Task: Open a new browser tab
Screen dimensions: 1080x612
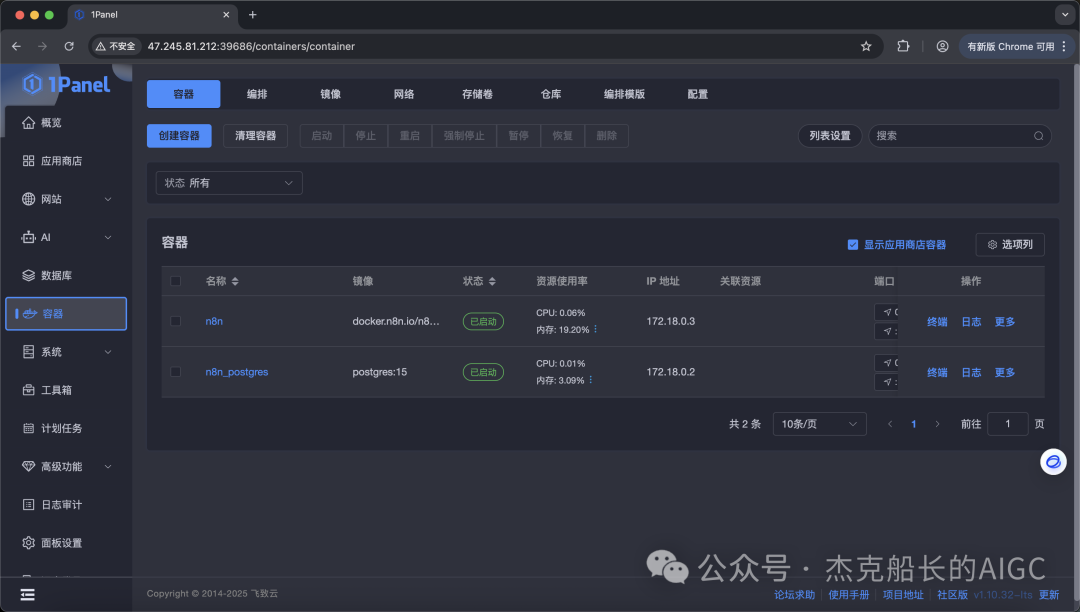Action: pos(253,14)
